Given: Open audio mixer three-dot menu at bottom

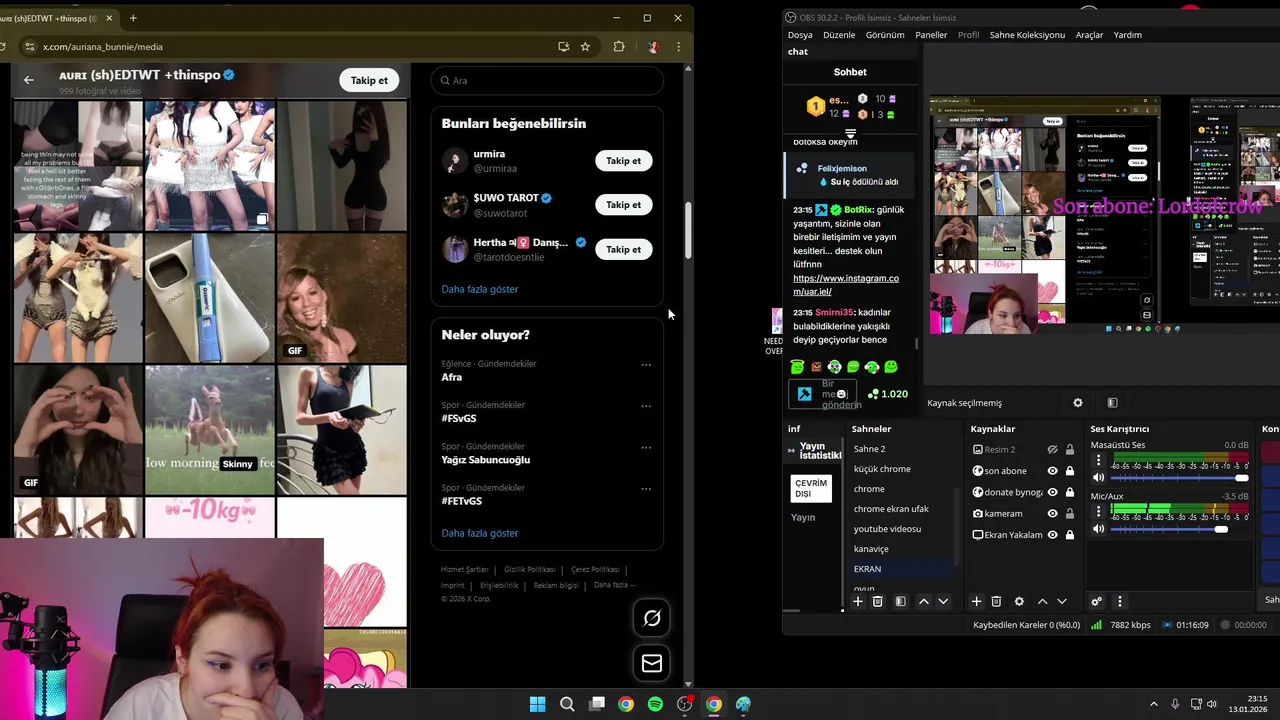Looking at the screenshot, I should click(x=1119, y=601).
